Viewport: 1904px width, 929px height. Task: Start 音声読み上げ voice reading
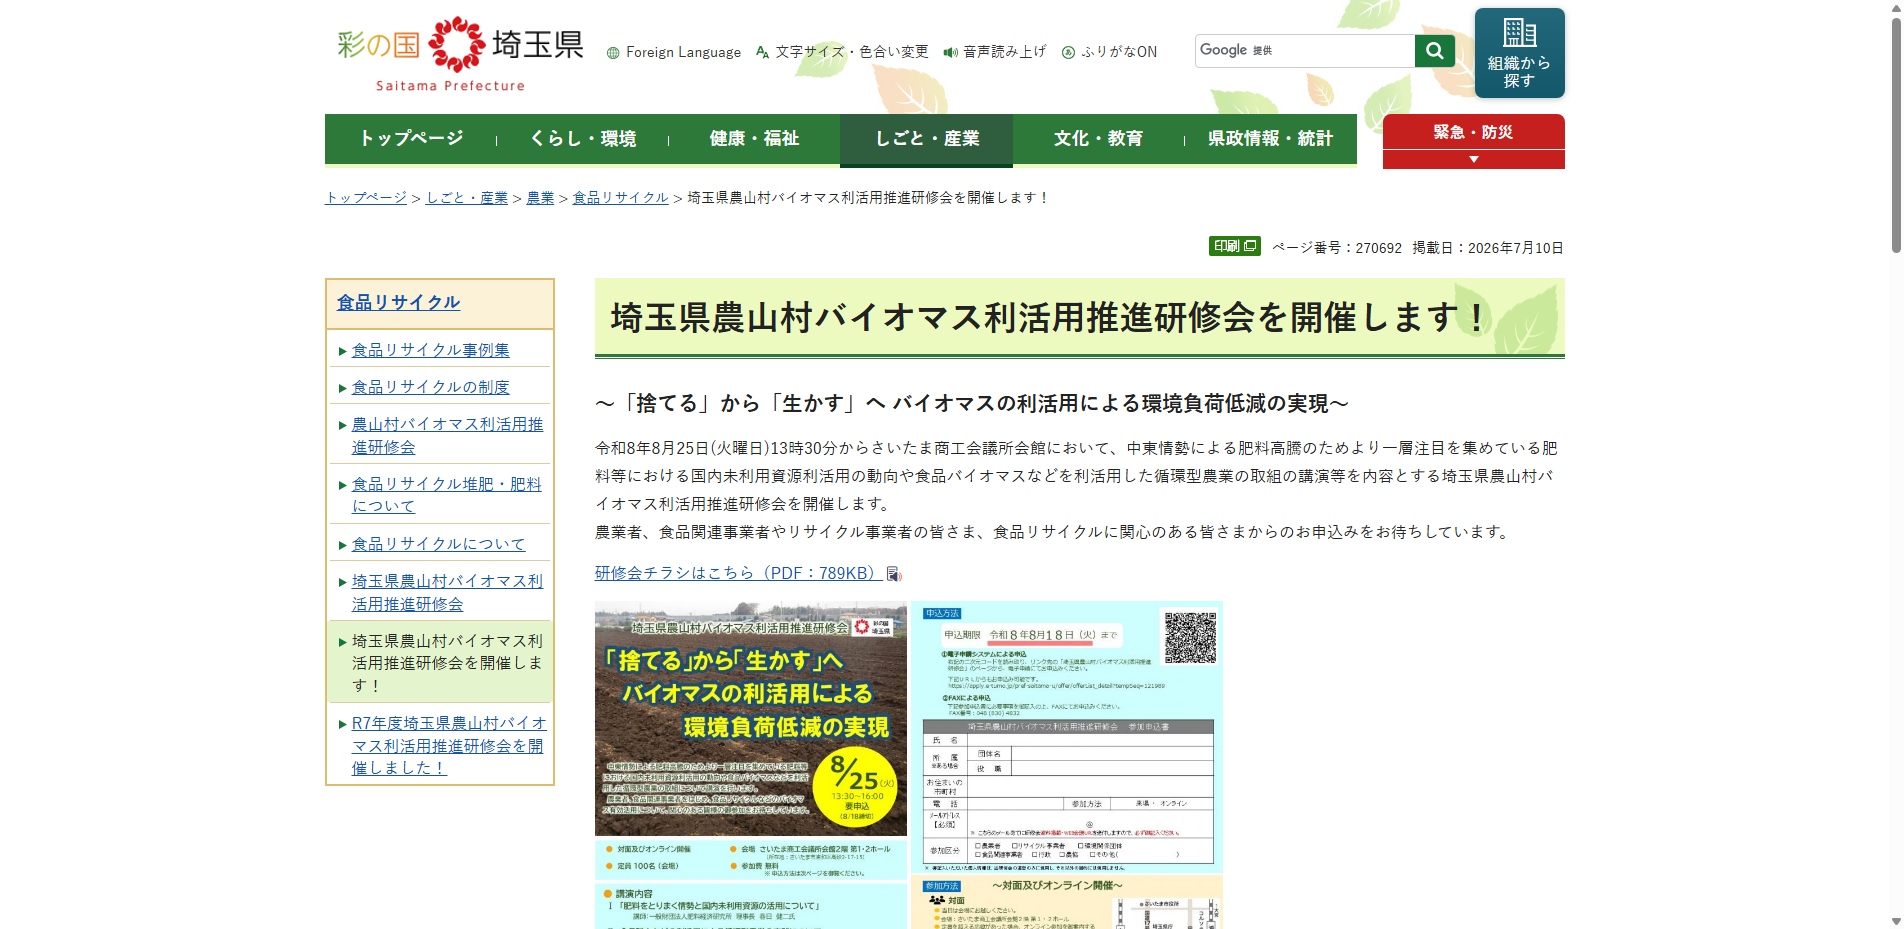[x=995, y=52]
